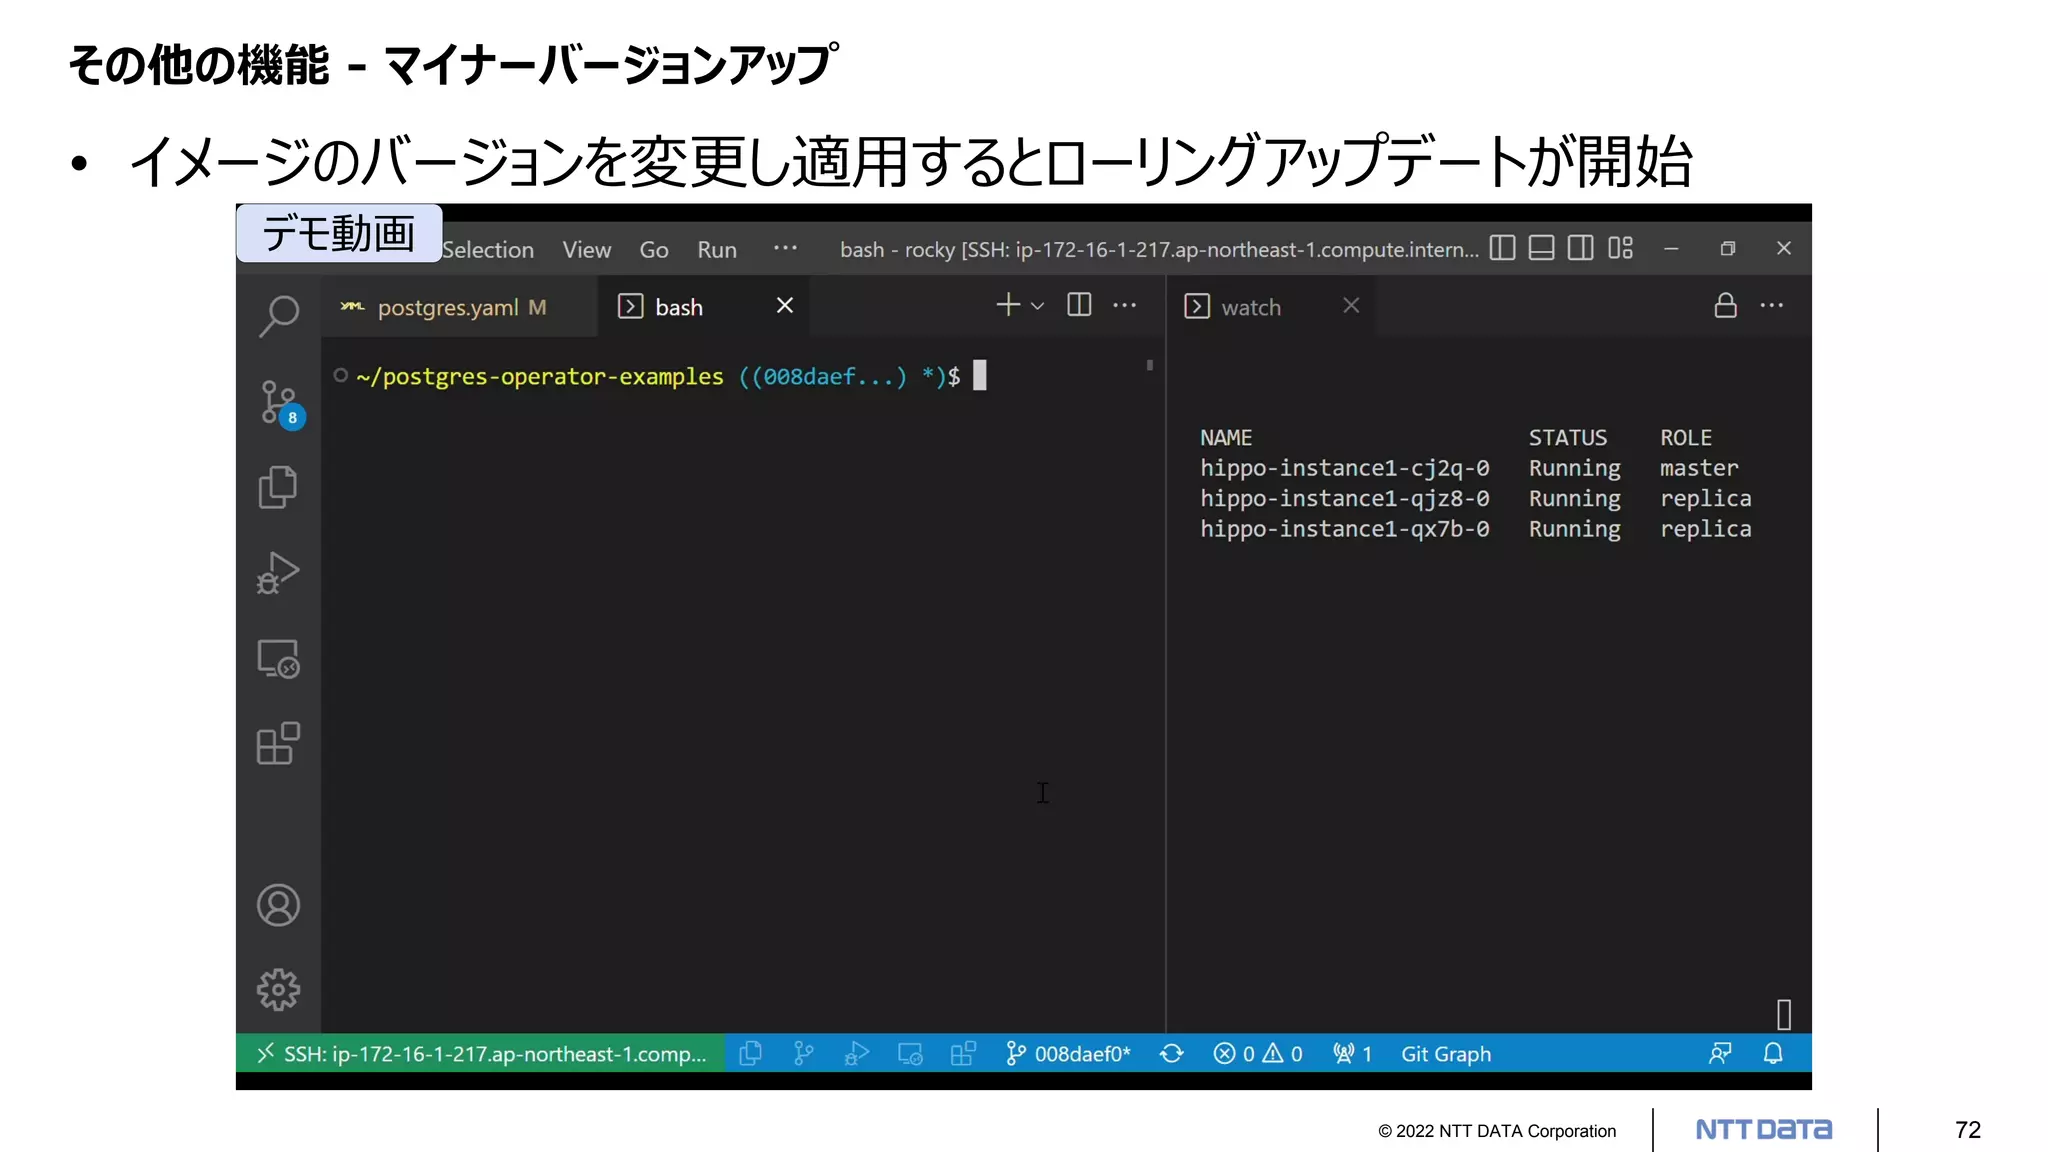Expand the launch profile dropdown chevron
2048x1152 pixels.
1037,306
